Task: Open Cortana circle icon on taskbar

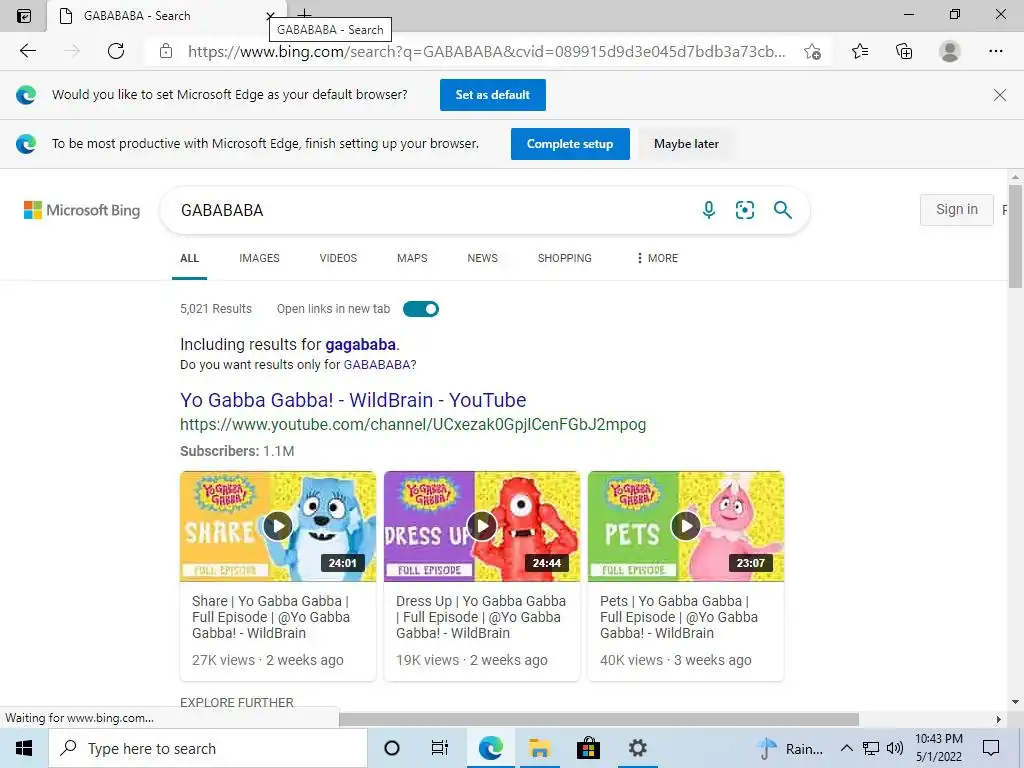Action: click(392, 748)
